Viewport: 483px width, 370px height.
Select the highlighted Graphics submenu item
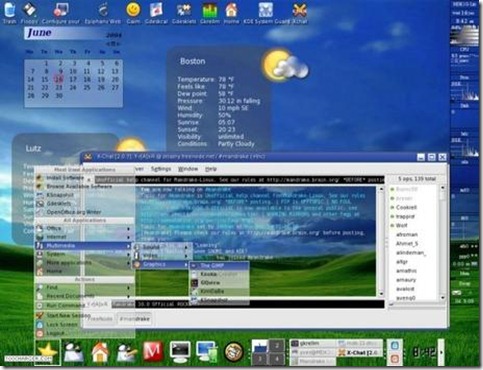[x=162, y=264]
